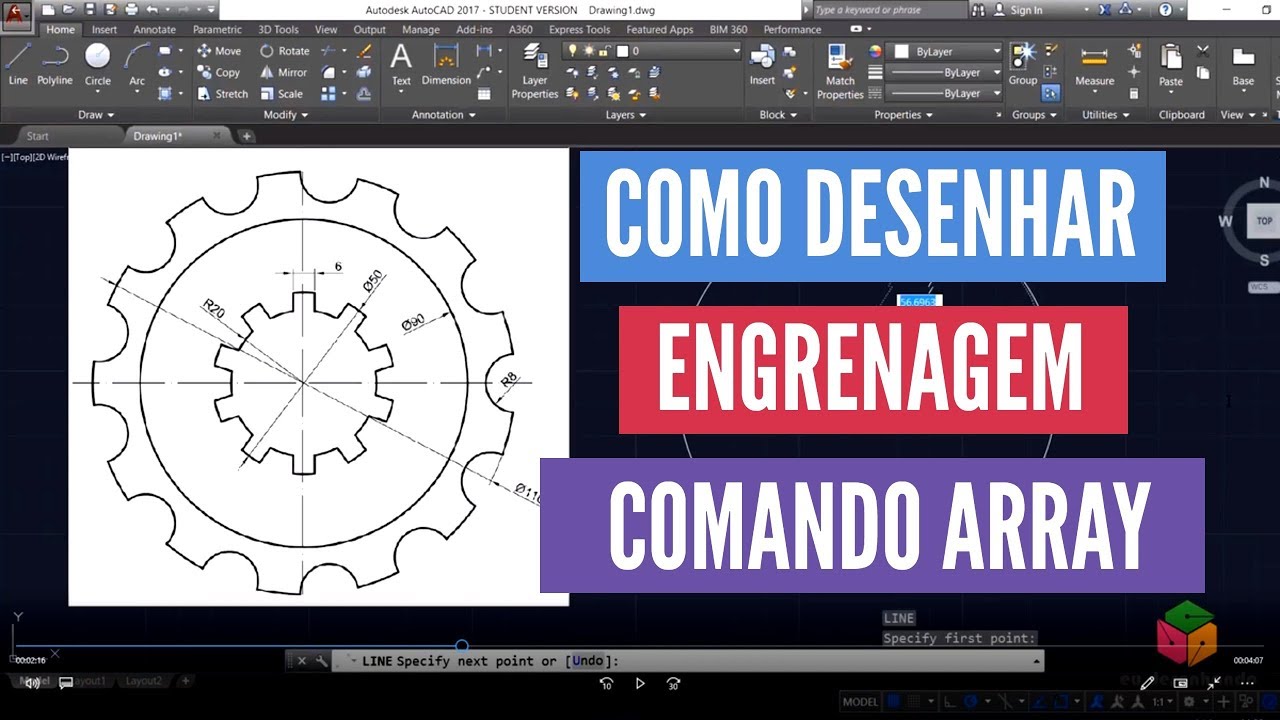Click the Move command

(x=219, y=51)
